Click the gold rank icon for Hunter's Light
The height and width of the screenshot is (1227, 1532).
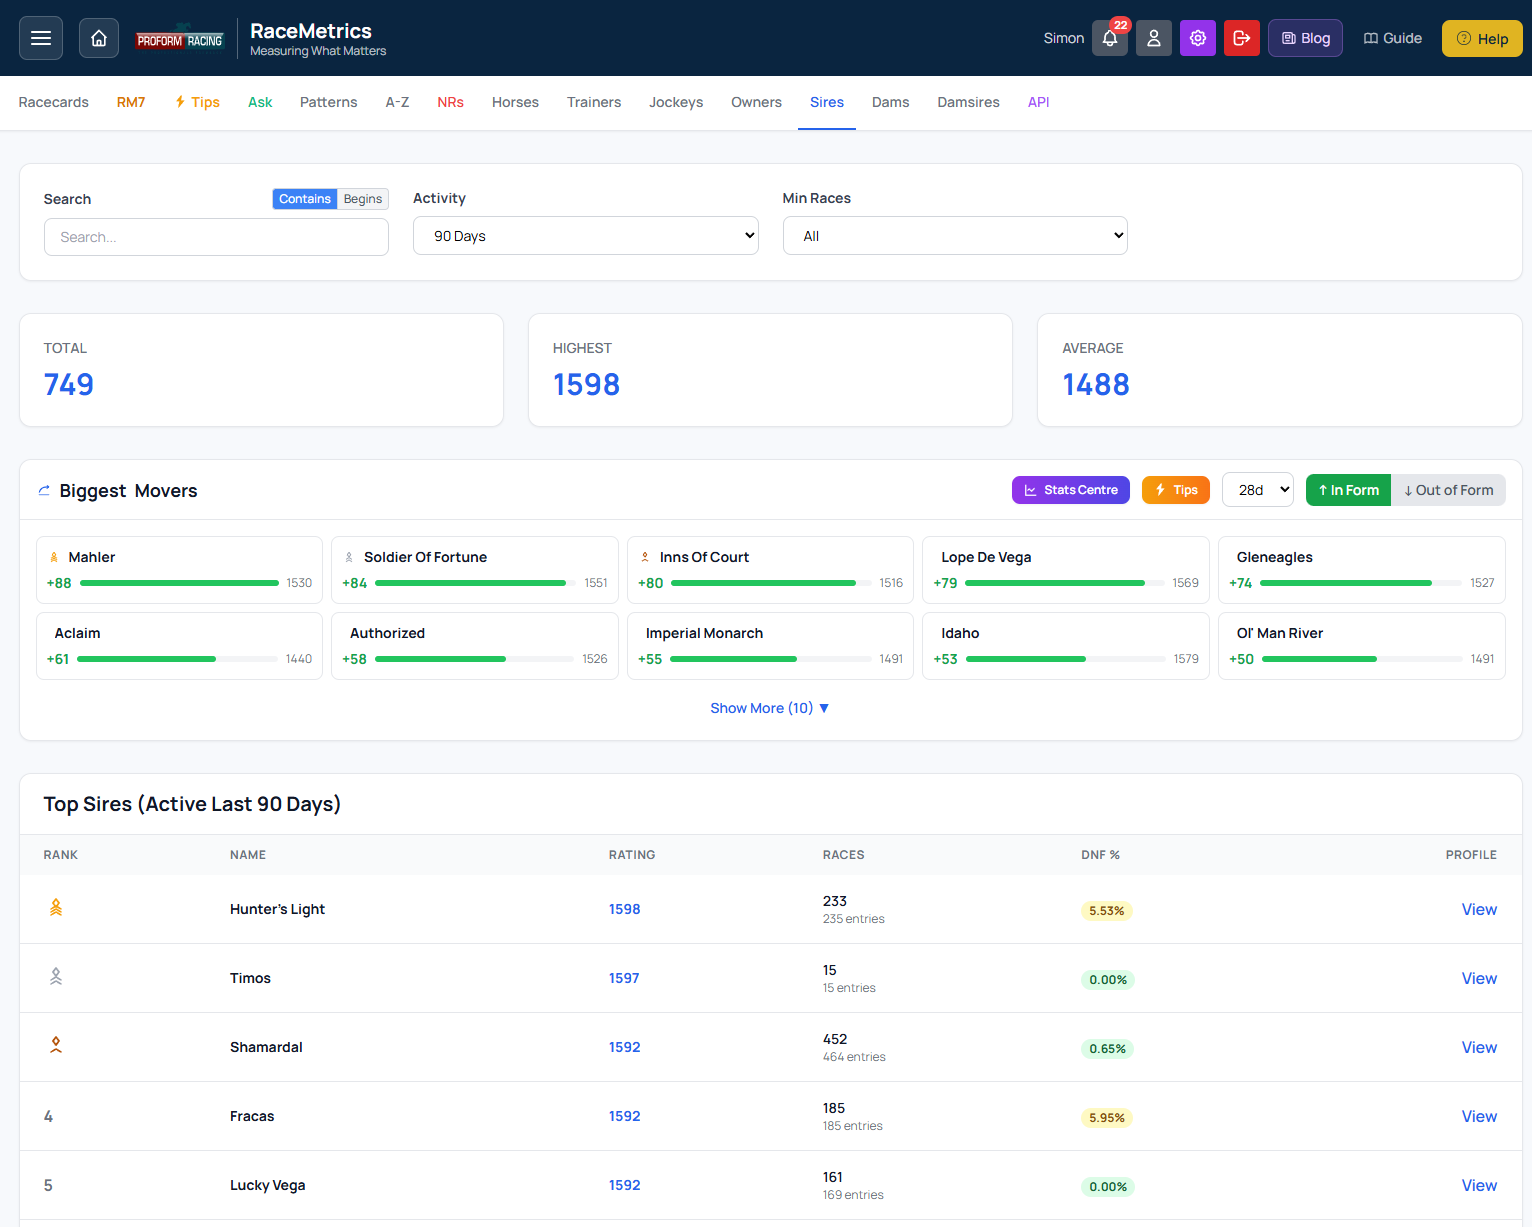[56, 908]
